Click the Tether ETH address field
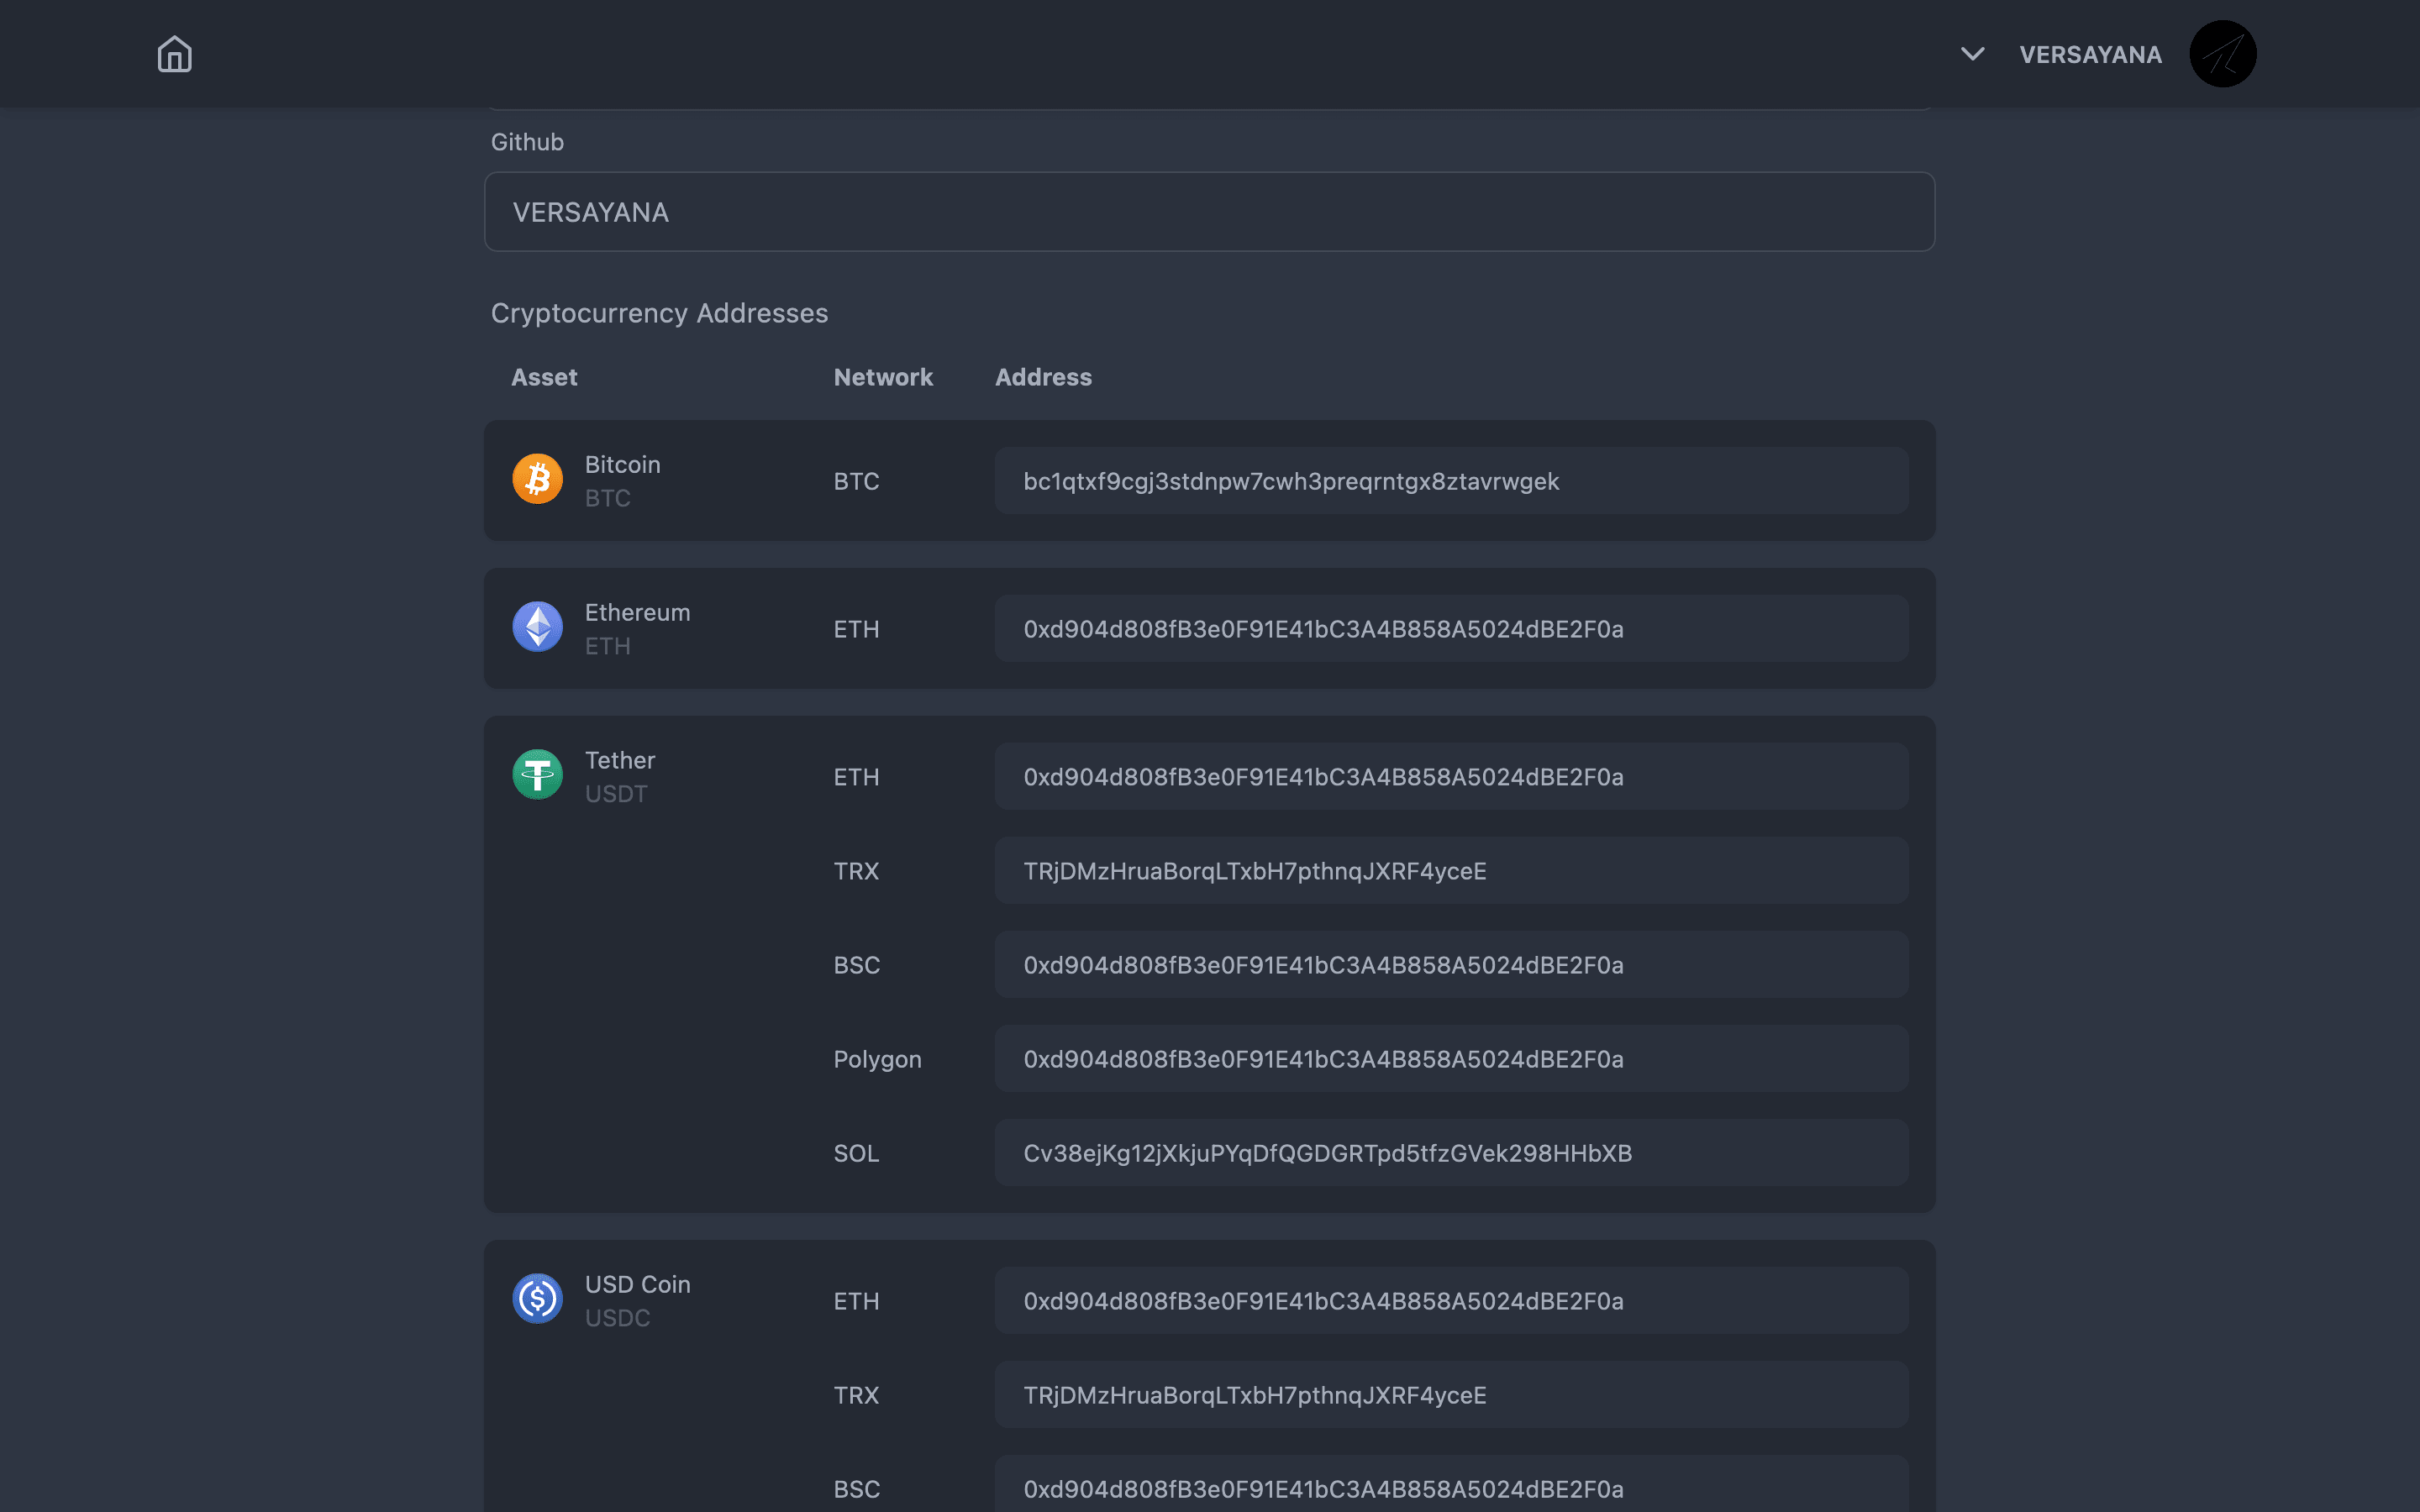The height and width of the screenshot is (1512, 2420). pos(1450,776)
